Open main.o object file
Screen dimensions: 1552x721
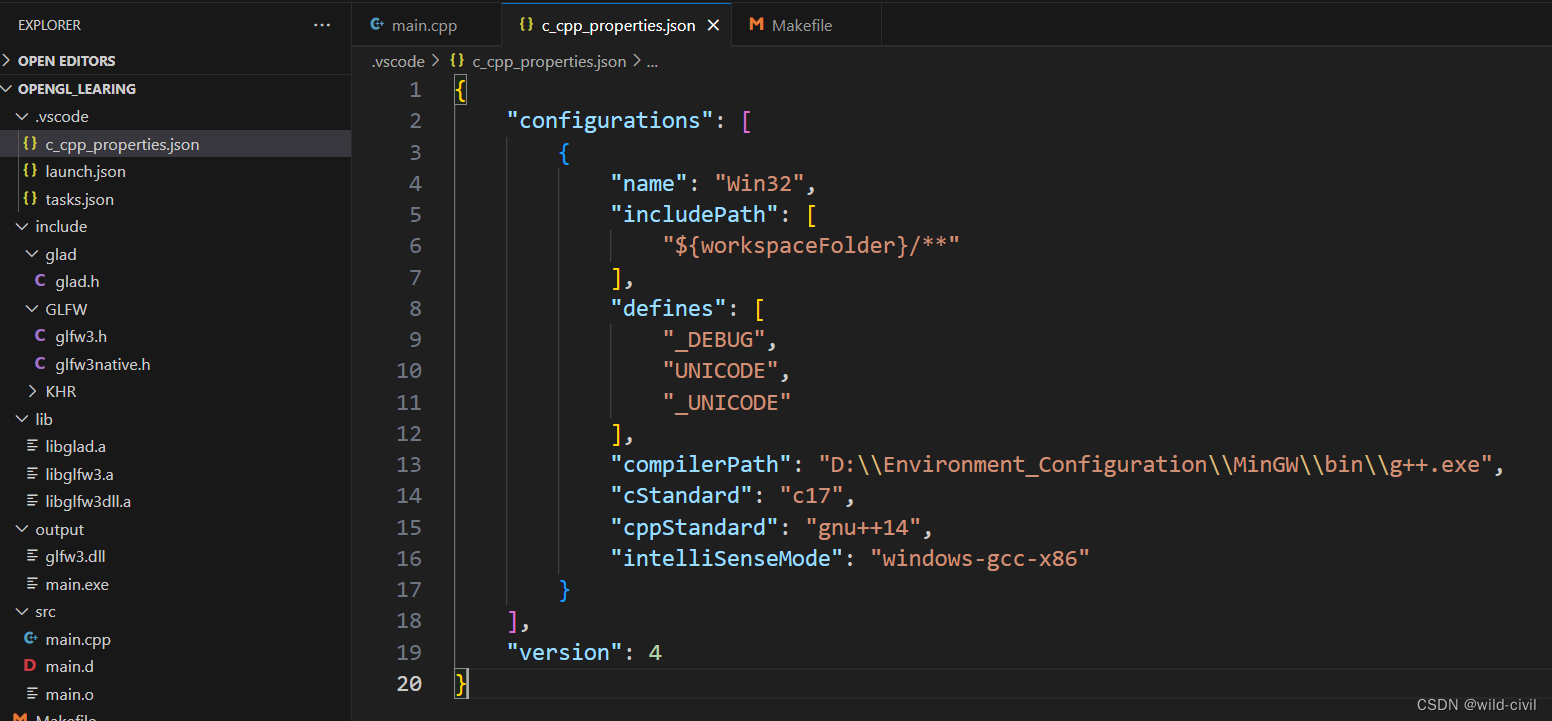coord(73,694)
